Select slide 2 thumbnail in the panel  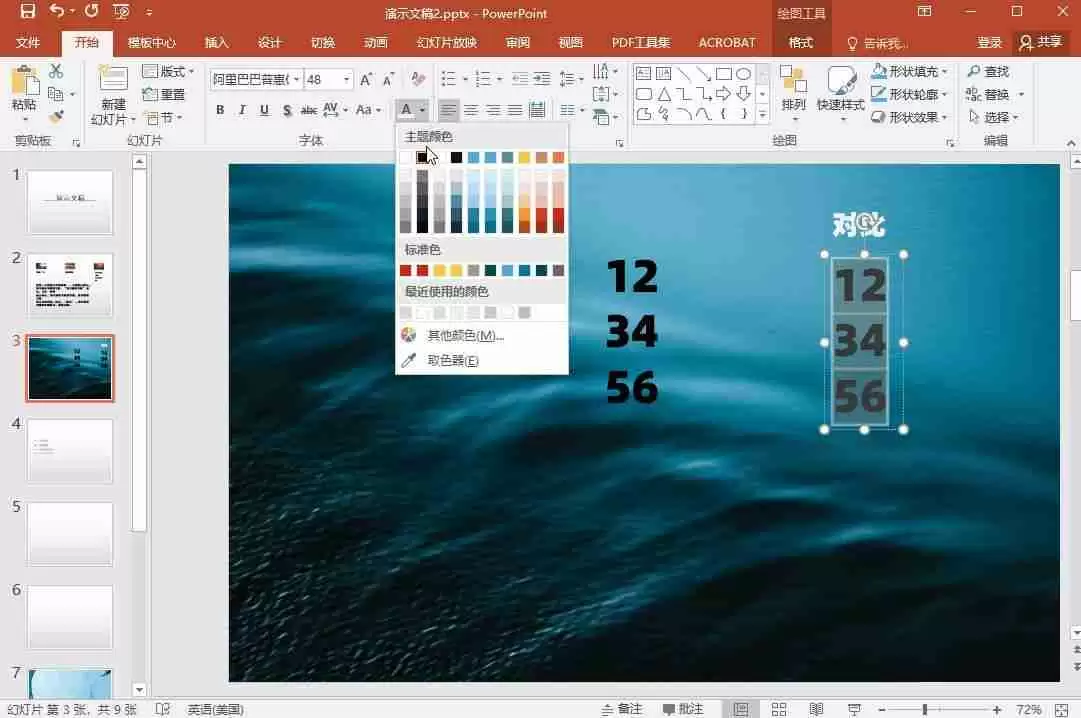(70, 285)
